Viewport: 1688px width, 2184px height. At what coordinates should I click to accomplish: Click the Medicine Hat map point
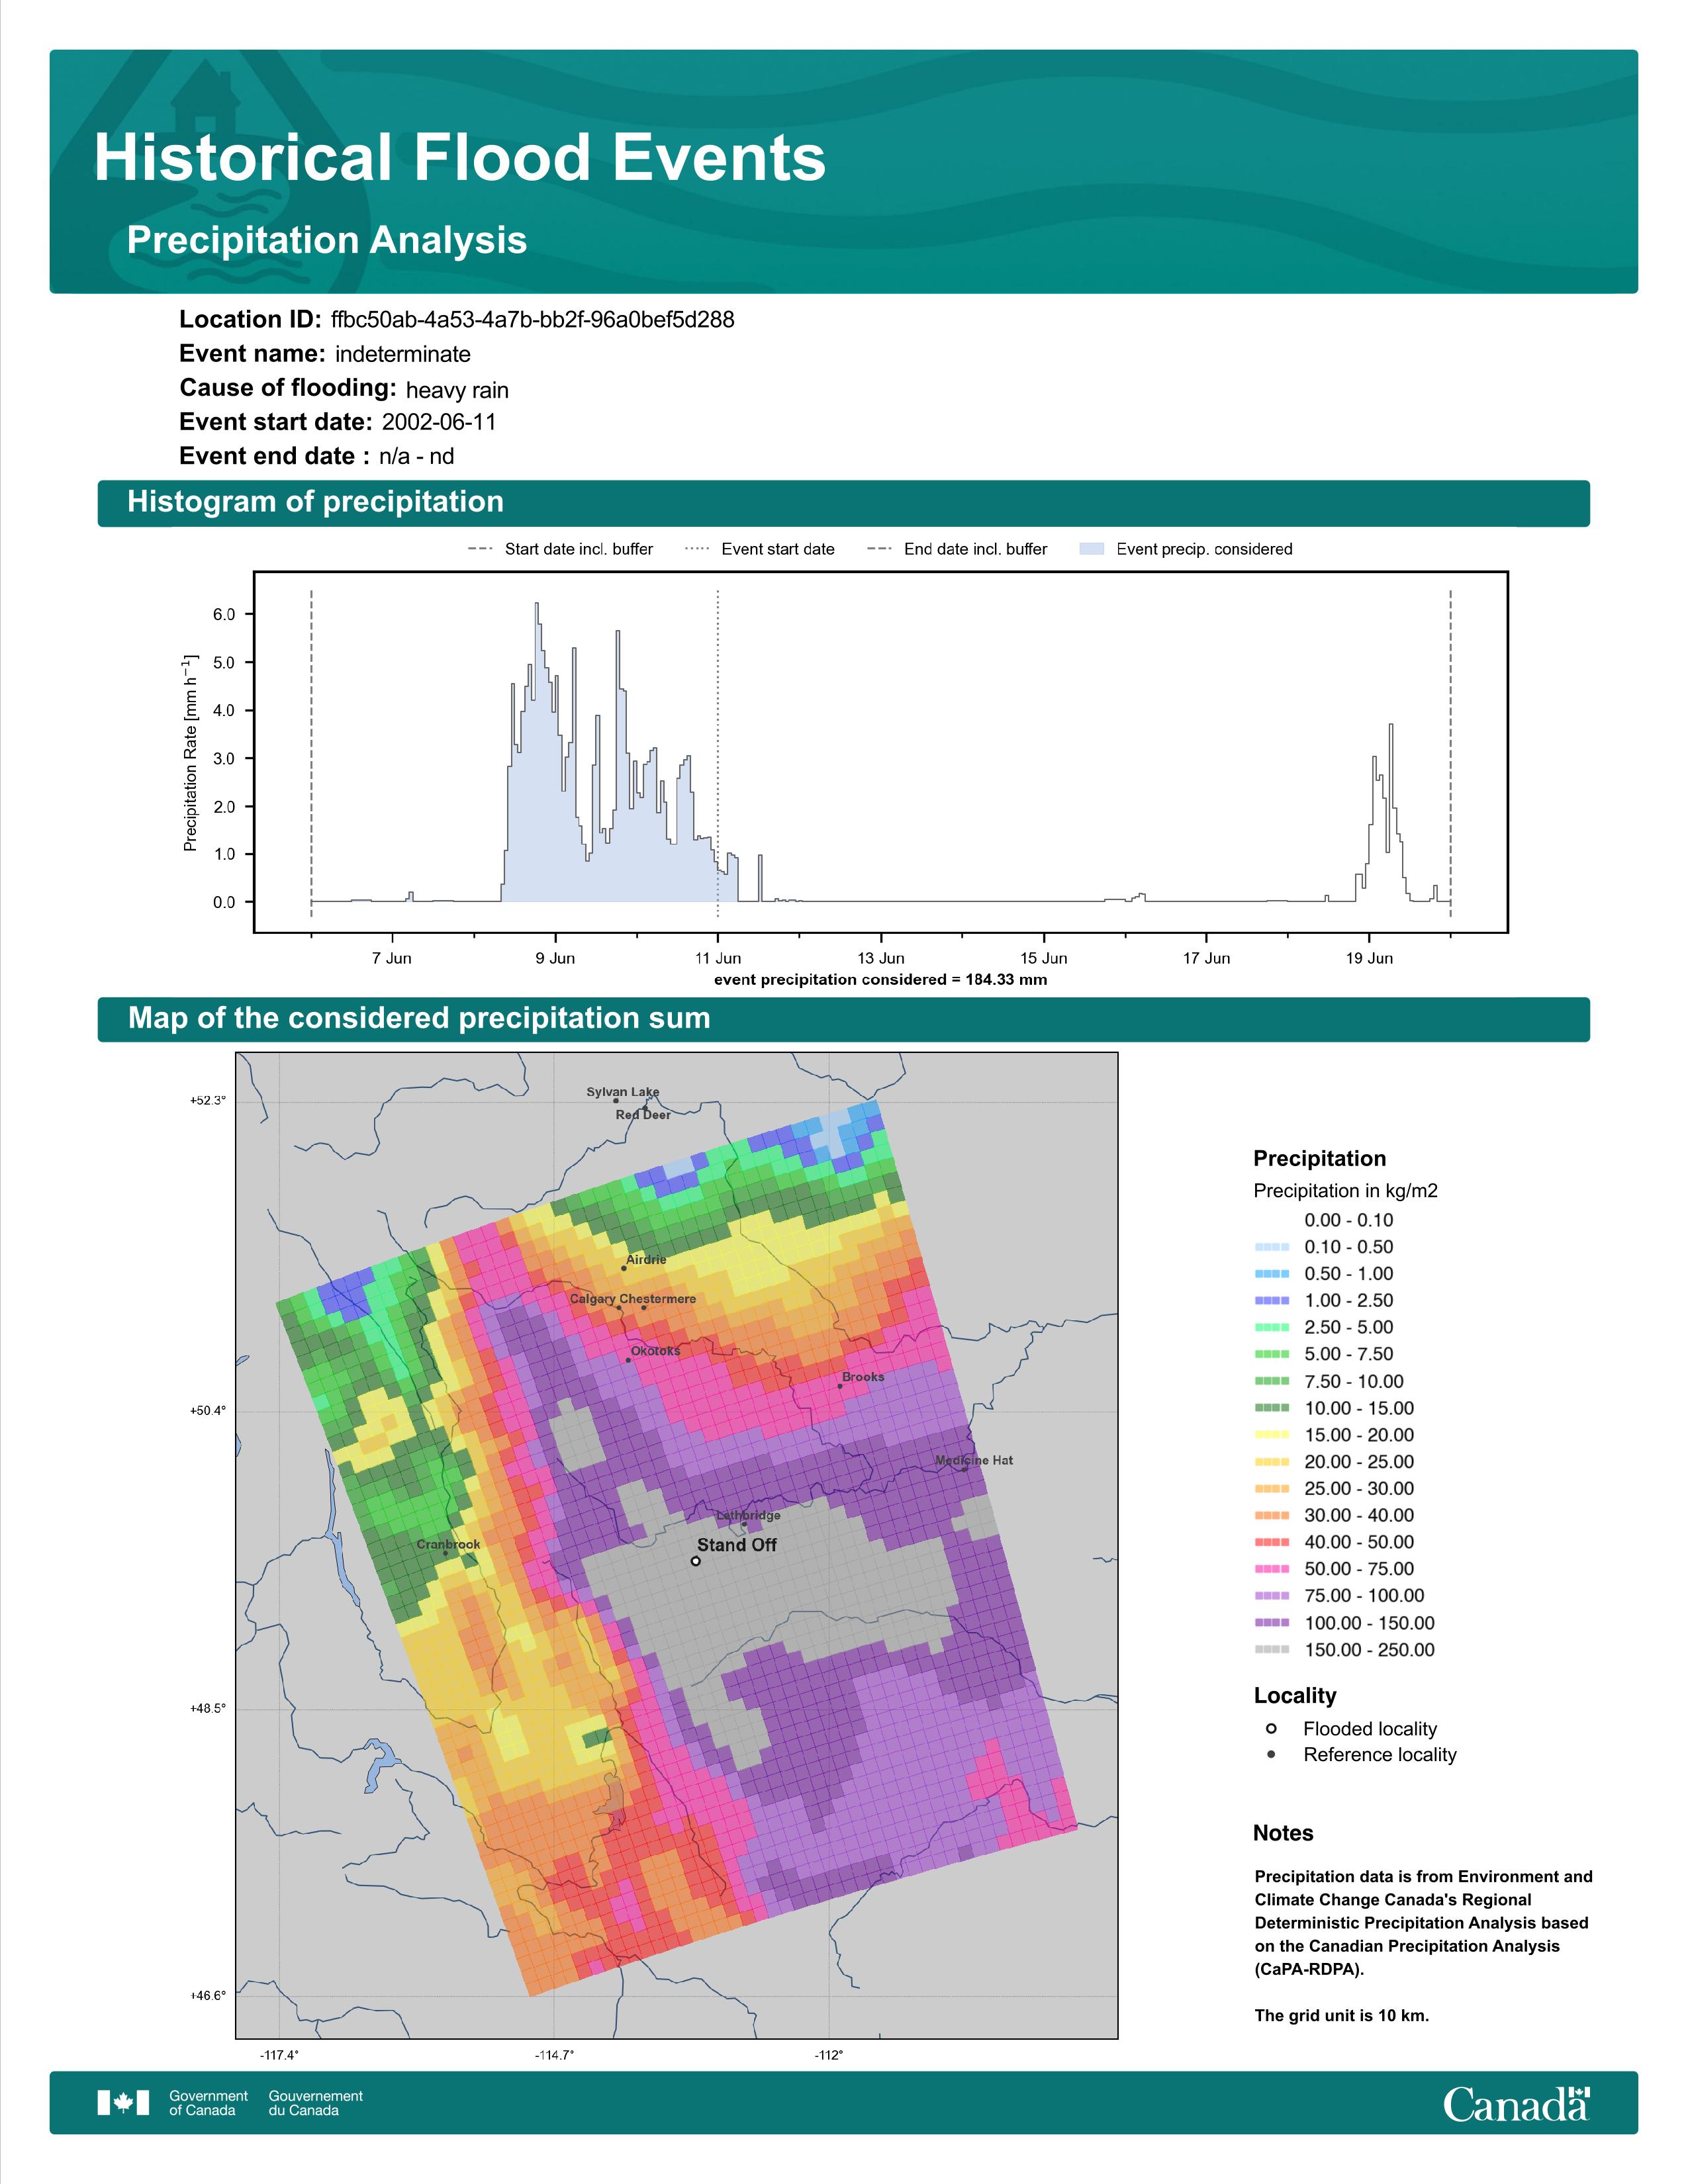(964, 1469)
